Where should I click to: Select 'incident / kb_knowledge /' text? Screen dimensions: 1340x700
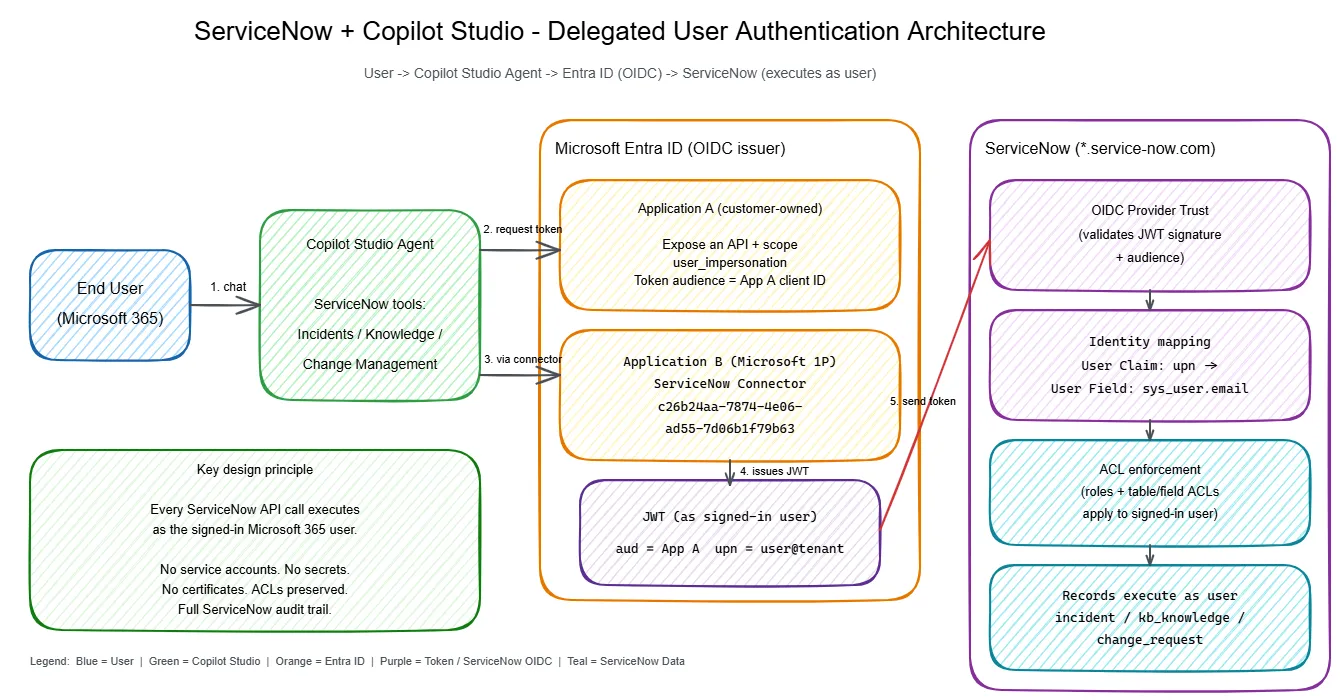pyautogui.click(x=1150, y=618)
